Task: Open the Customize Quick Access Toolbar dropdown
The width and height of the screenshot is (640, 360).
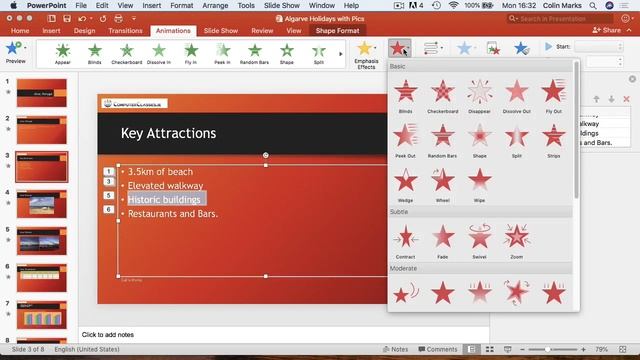Action: click(134, 19)
